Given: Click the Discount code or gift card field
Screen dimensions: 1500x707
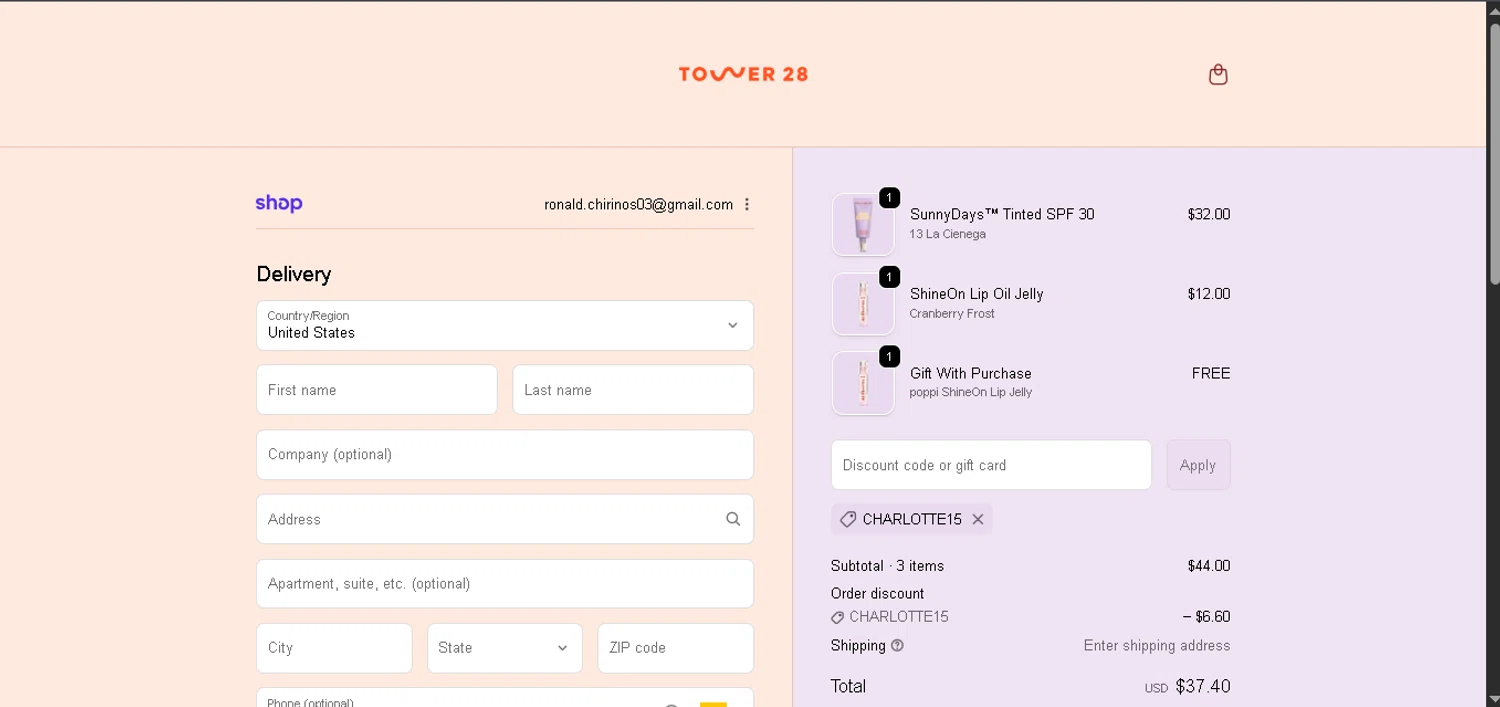Looking at the screenshot, I should coord(991,465).
